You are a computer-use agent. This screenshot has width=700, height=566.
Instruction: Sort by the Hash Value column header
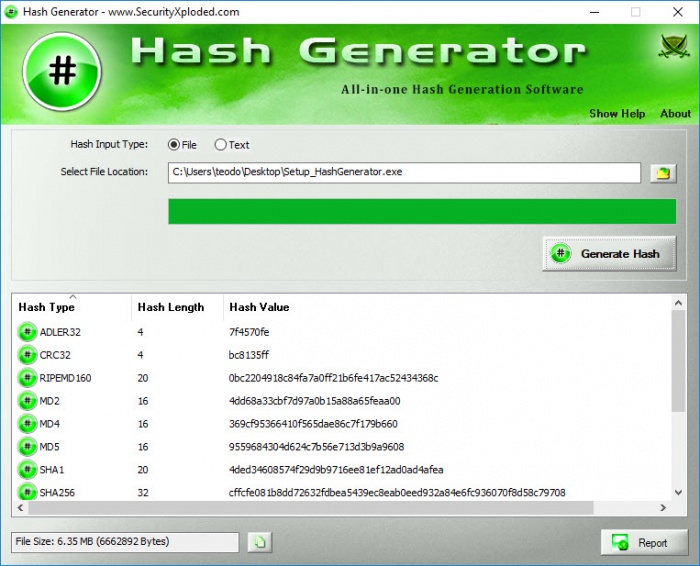coord(447,307)
